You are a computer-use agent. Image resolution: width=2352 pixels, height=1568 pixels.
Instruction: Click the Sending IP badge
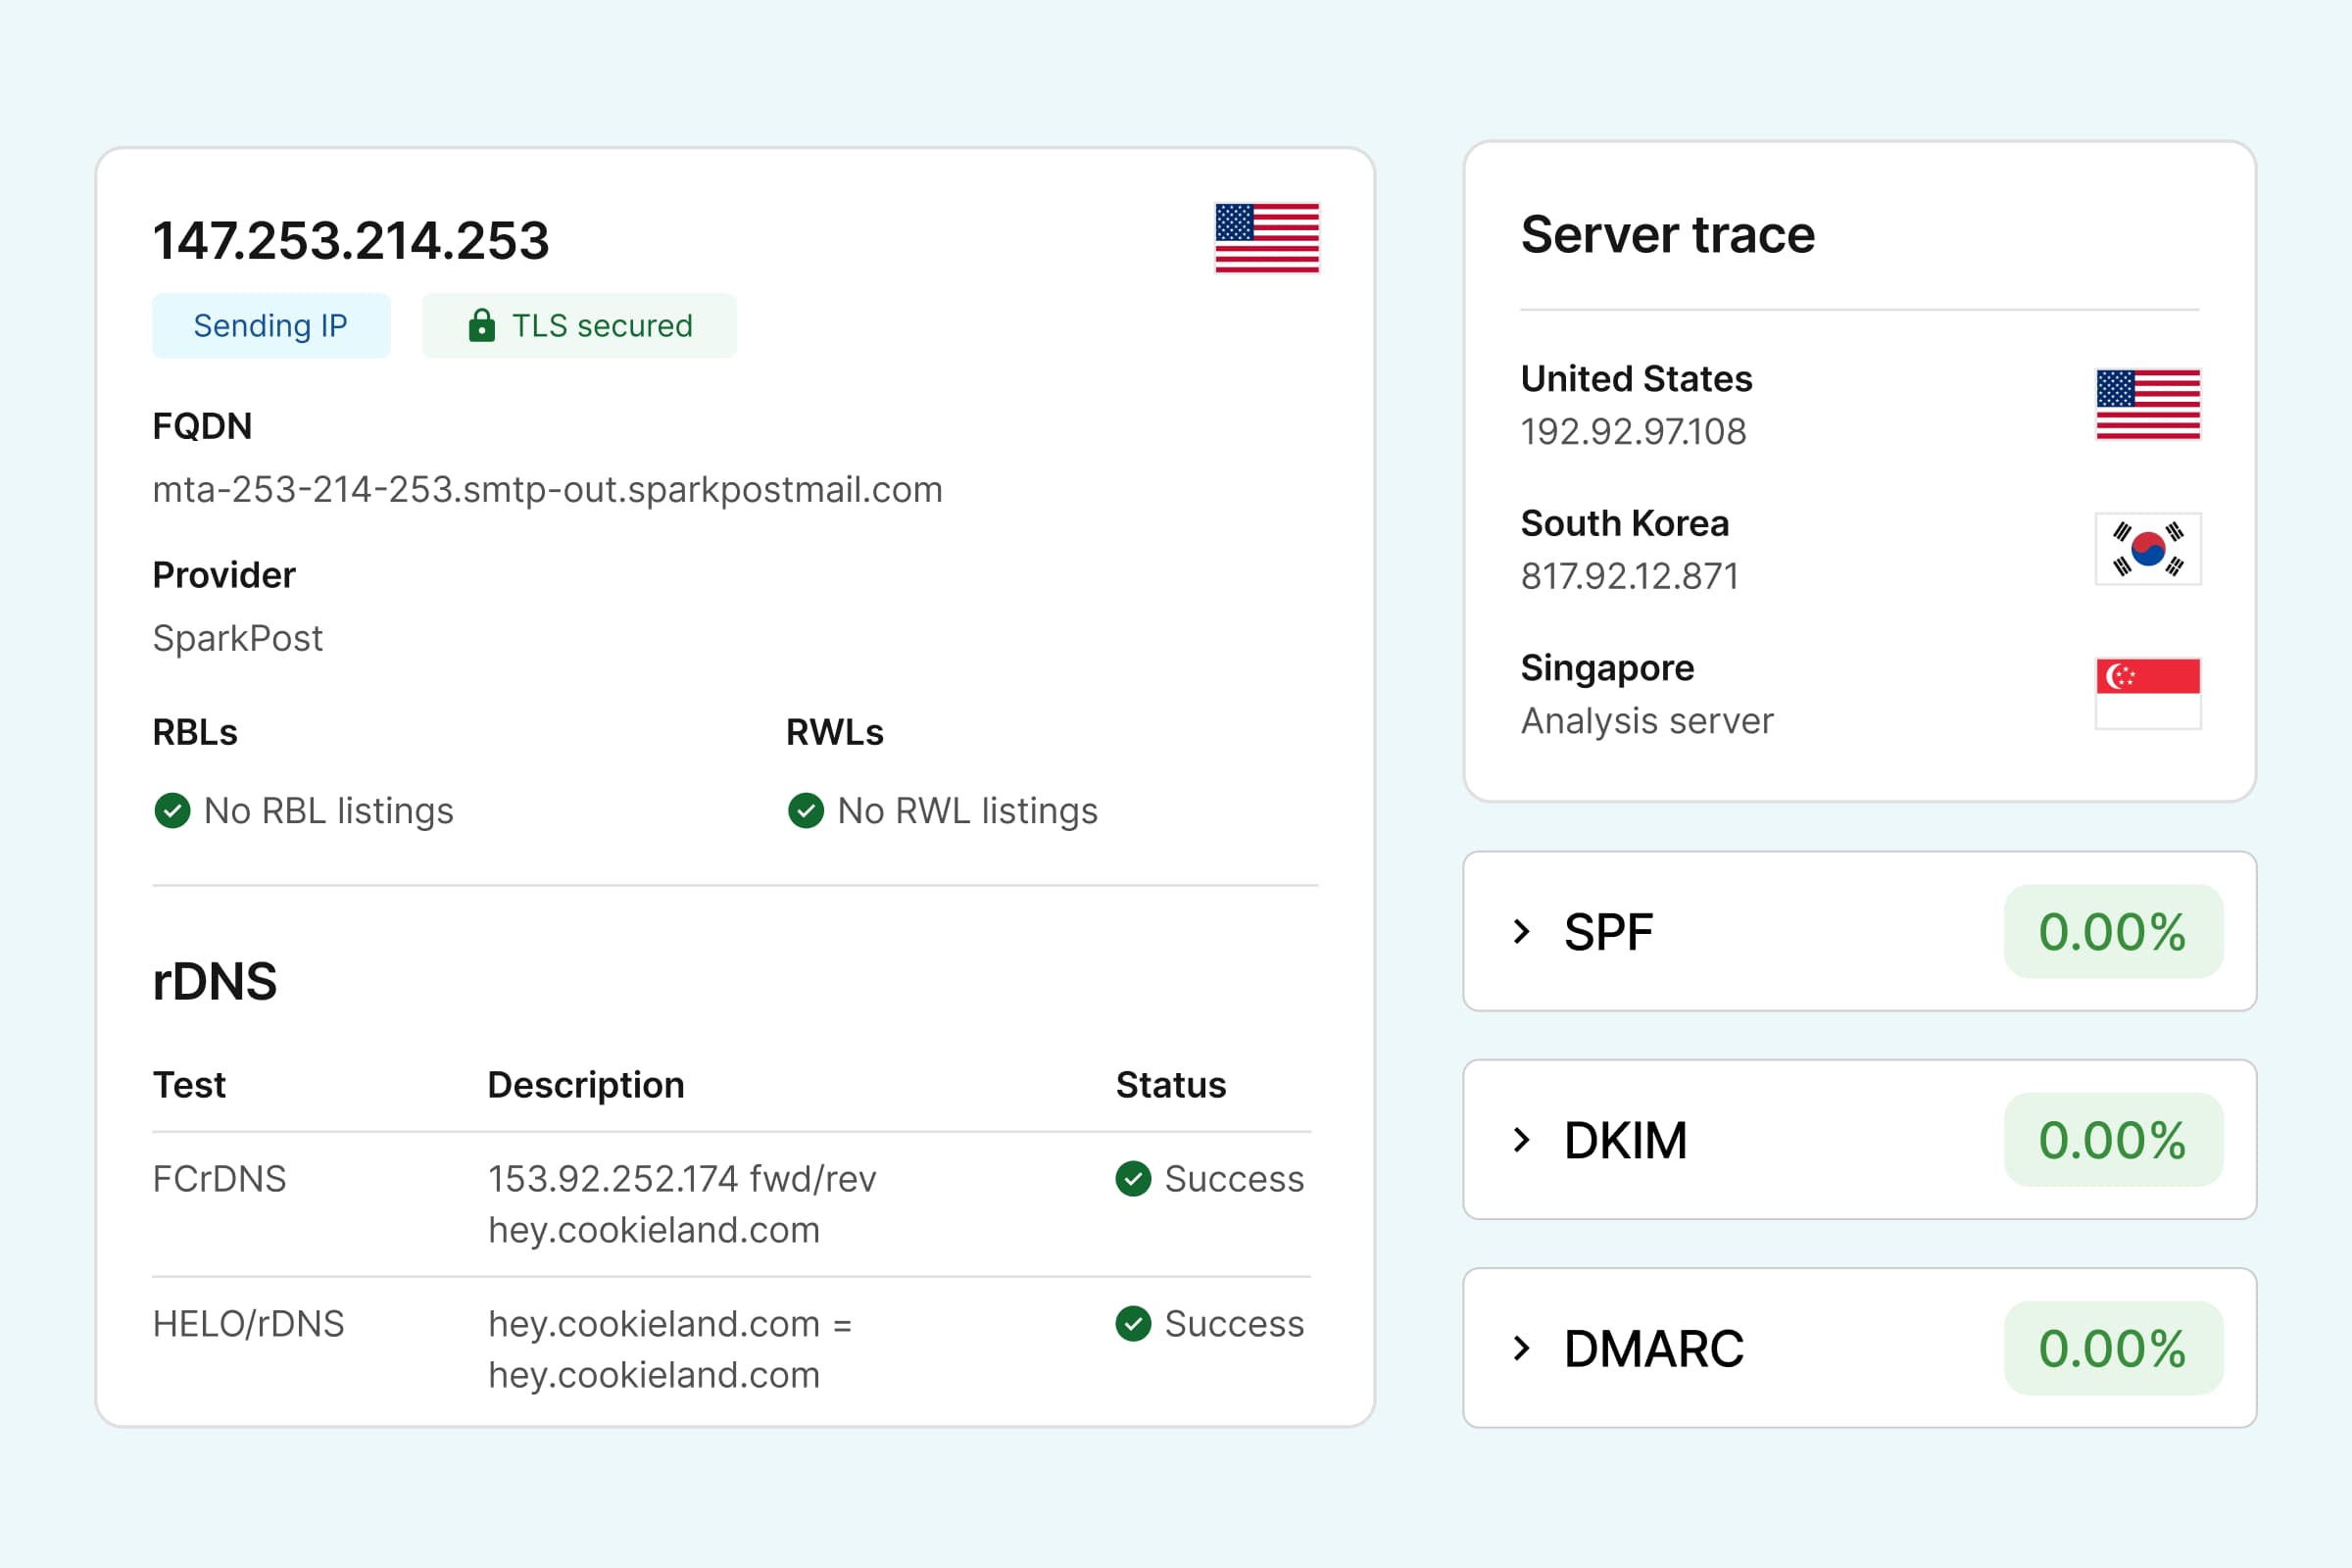point(271,326)
